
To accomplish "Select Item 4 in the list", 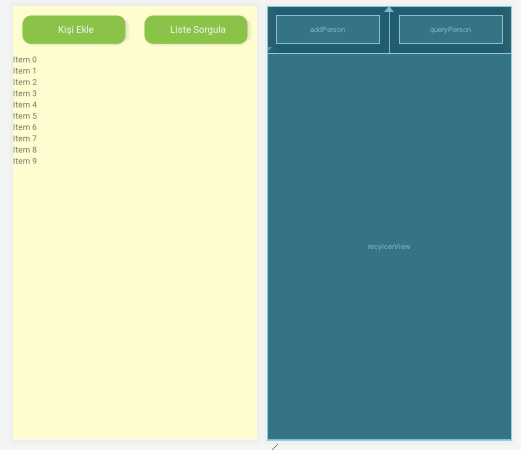I will (x=25, y=105).
